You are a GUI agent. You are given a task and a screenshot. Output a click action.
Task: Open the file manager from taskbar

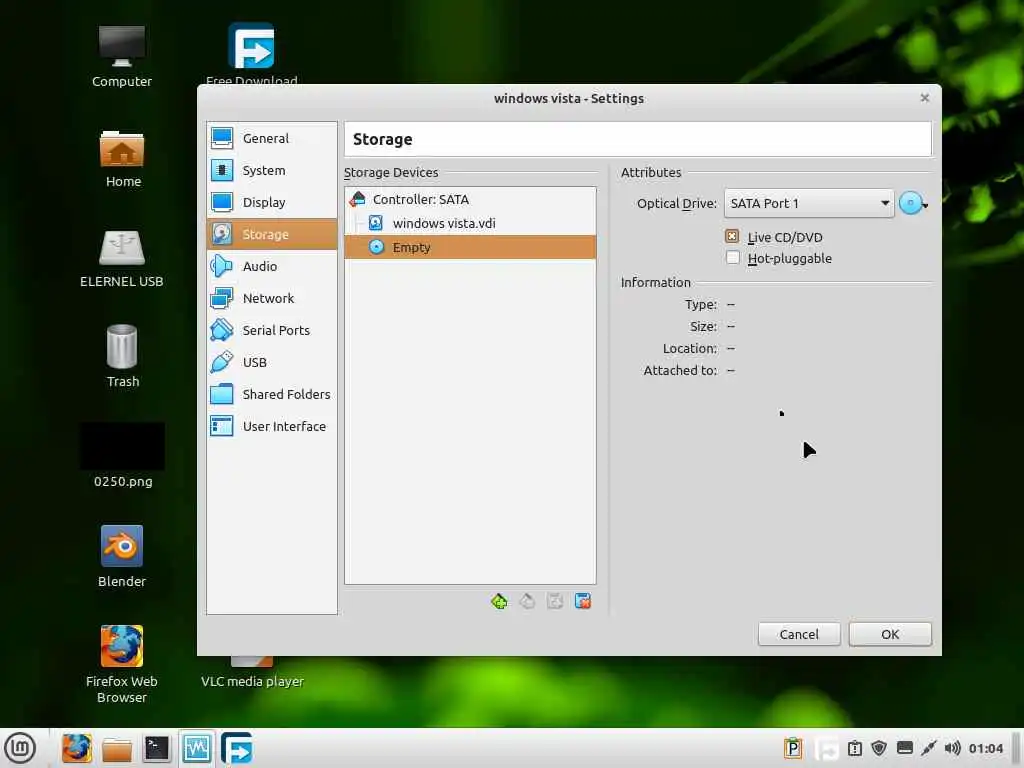(x=117, y=748)
